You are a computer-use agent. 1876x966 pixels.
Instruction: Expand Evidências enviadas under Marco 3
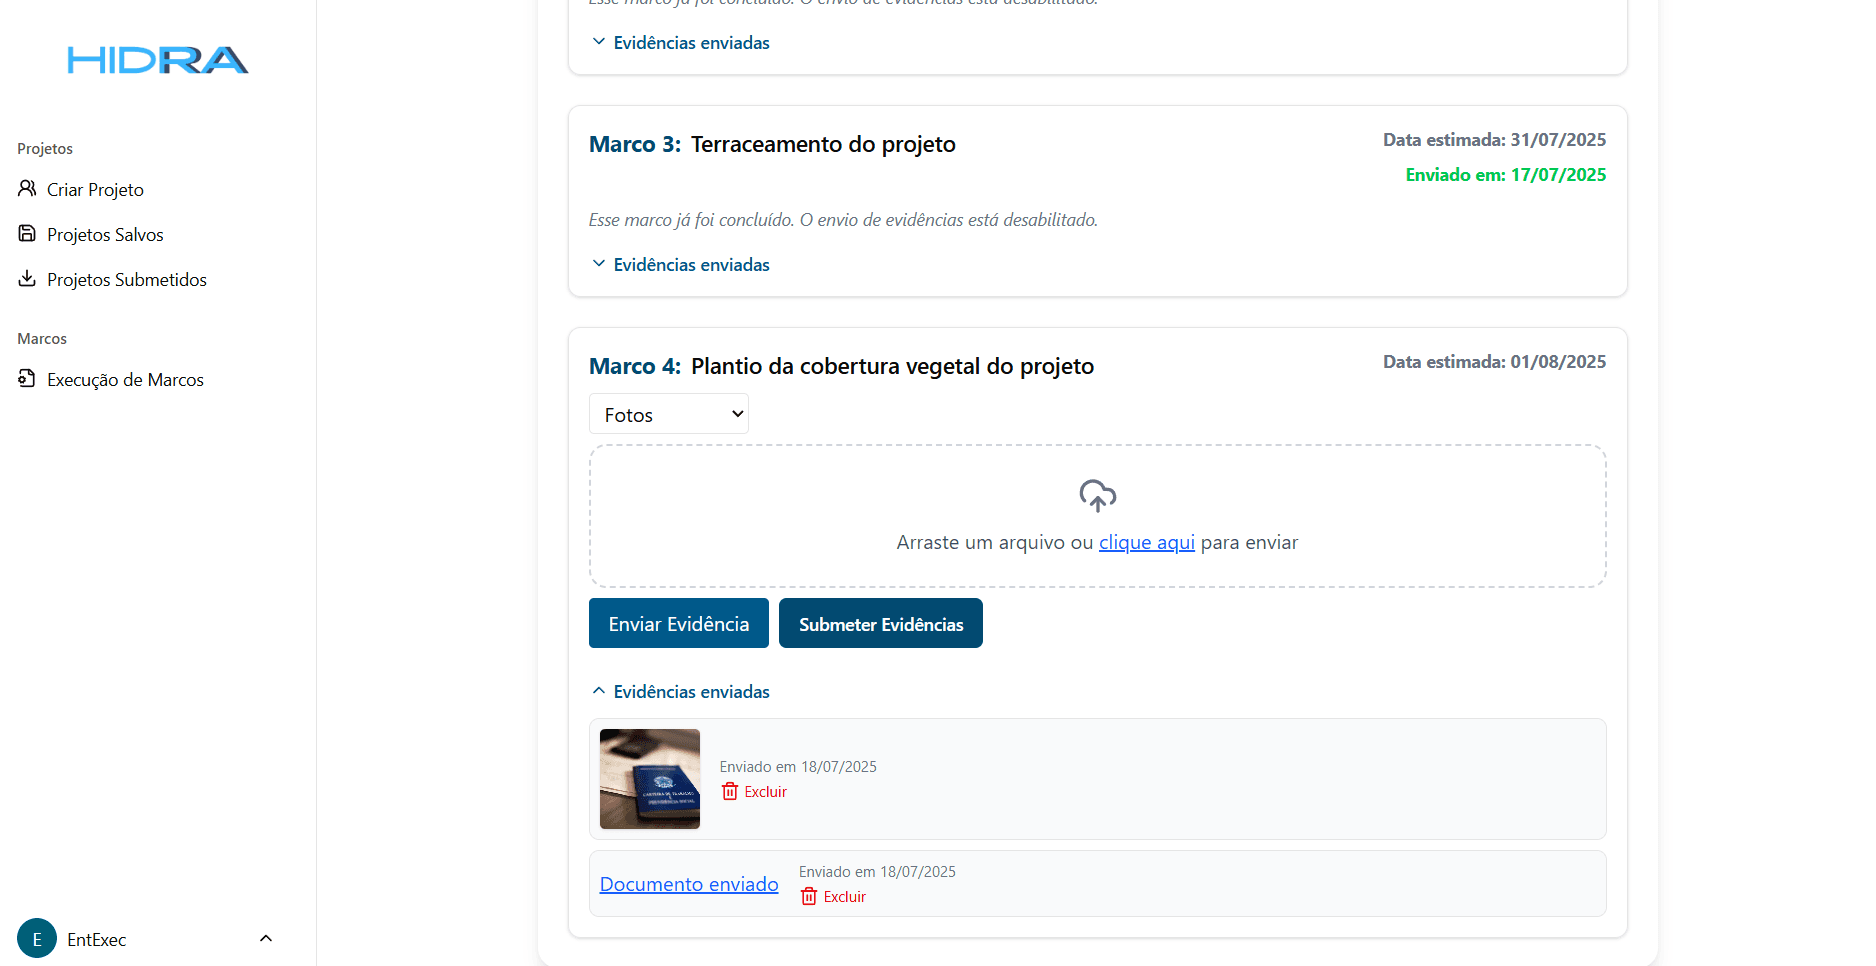coord(681,264)
